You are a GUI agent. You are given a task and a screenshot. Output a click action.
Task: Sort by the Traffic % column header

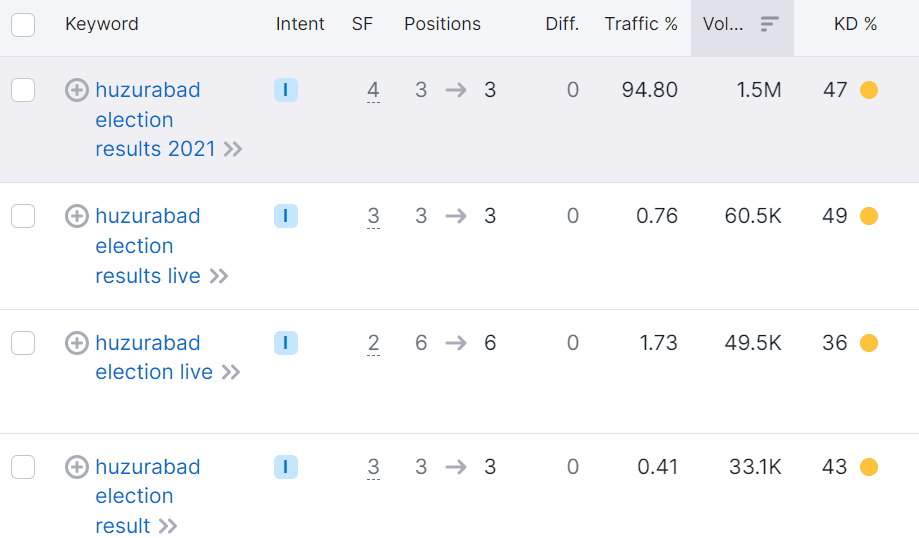pos(640,24)
